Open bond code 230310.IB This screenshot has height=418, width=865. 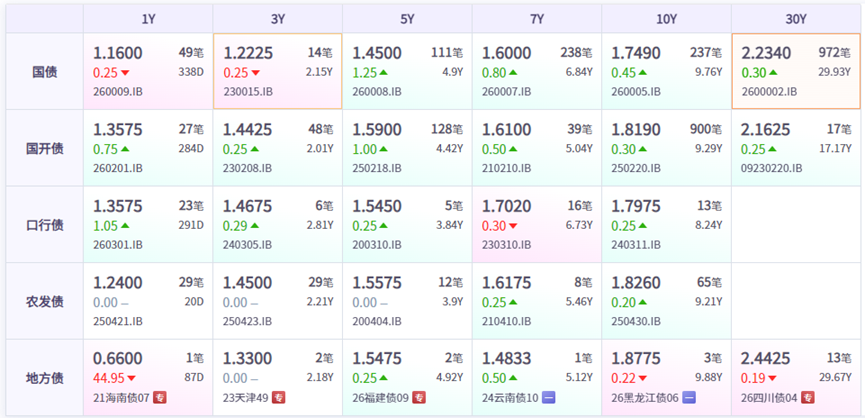[x=506, y=245]
